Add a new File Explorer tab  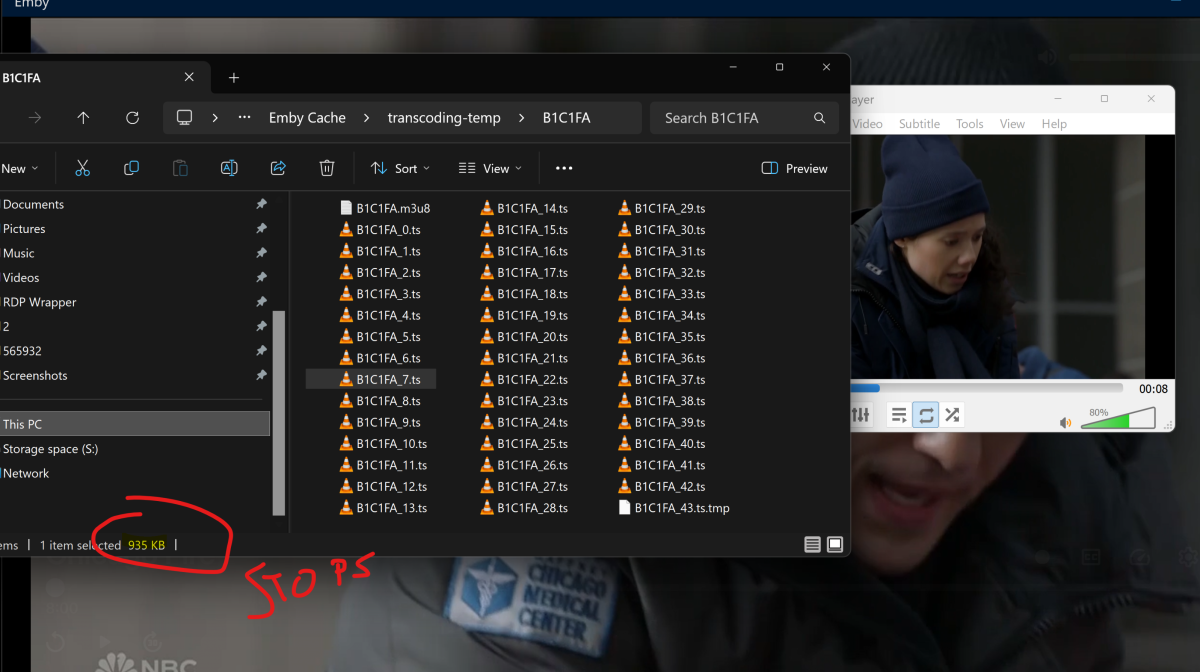pyautogui.click(x=234, y=77)
